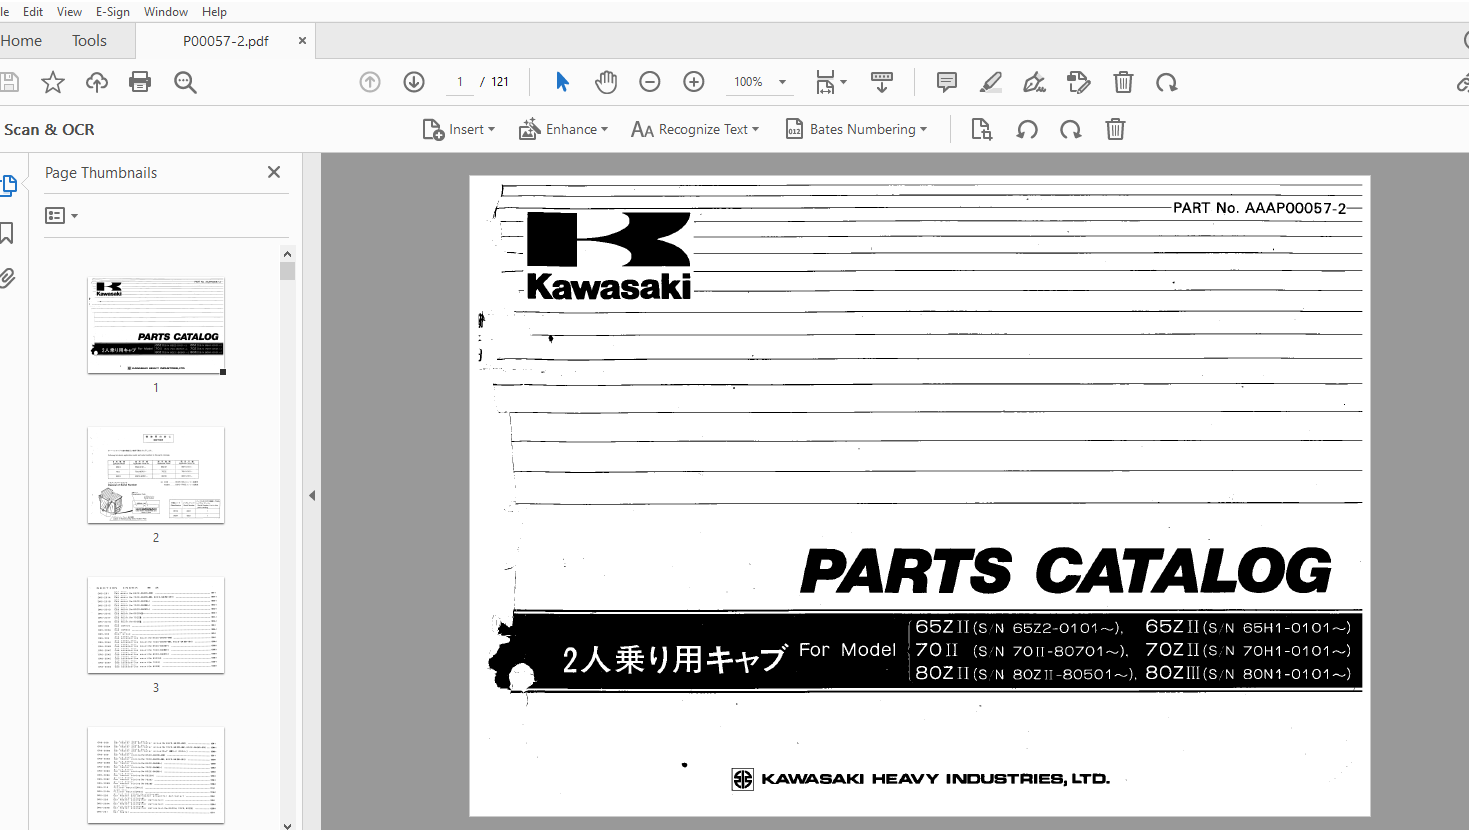Viewport: 1469px width, 830px height.
Task: Click the 'Scan & OCR' toolbar label
Action: [49, 129]
